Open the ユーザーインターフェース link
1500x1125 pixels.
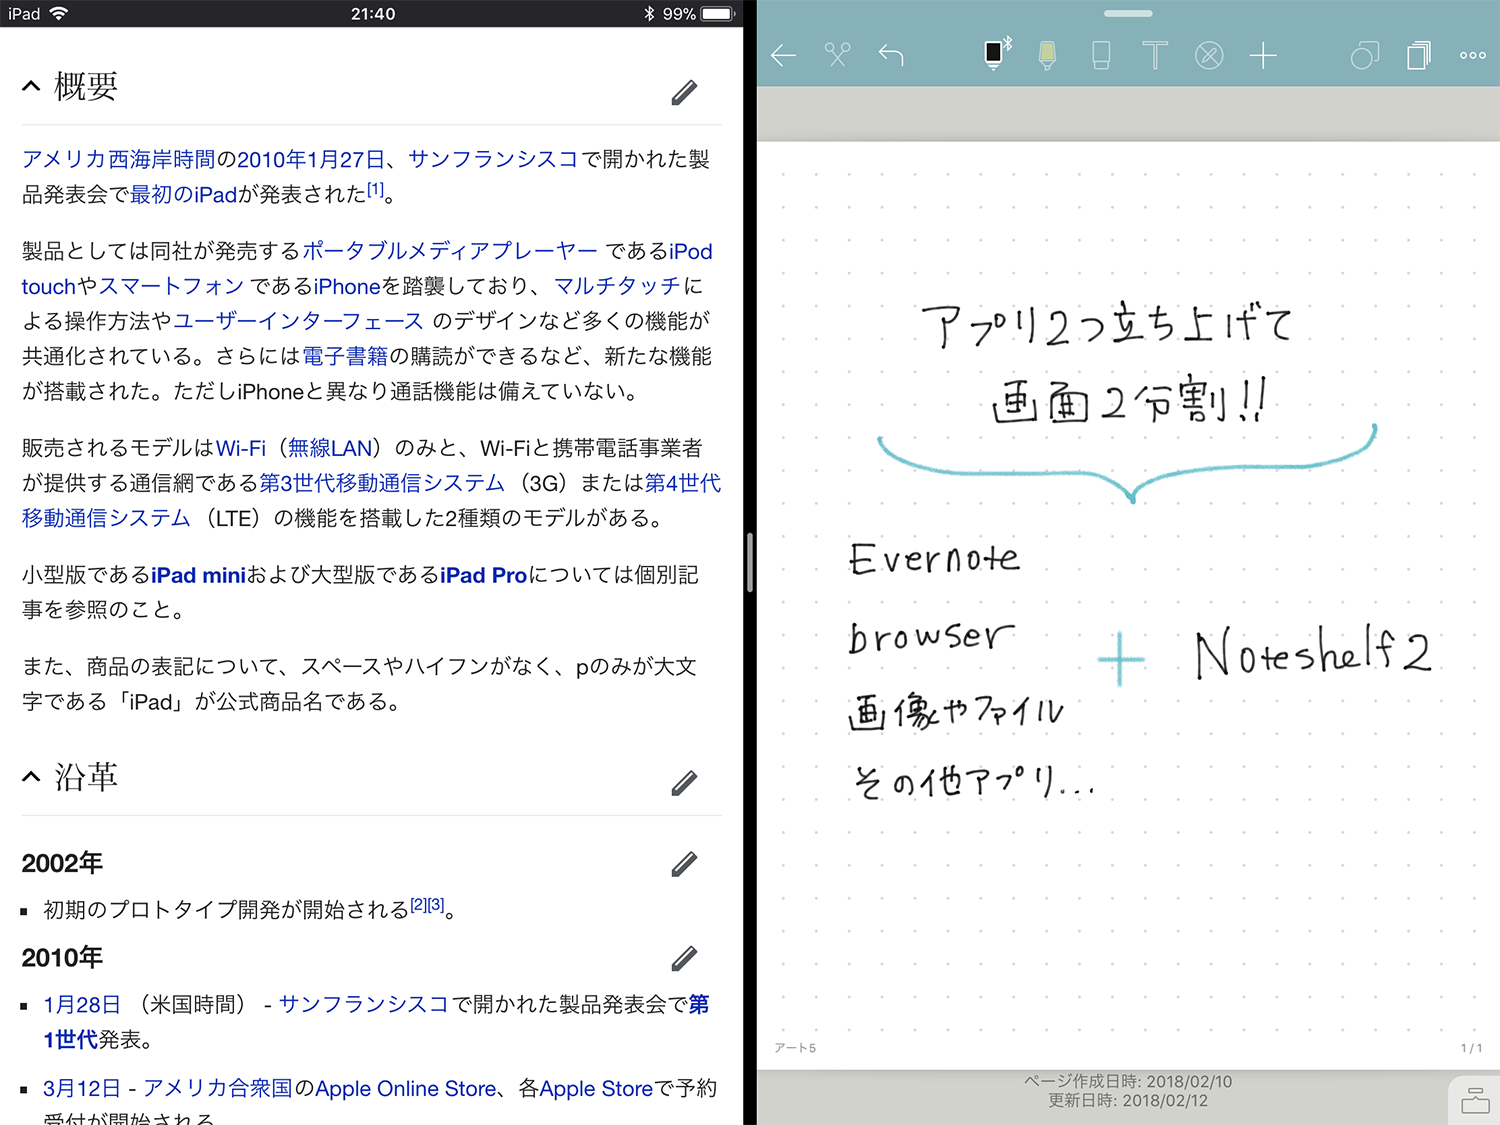point(299,321)
